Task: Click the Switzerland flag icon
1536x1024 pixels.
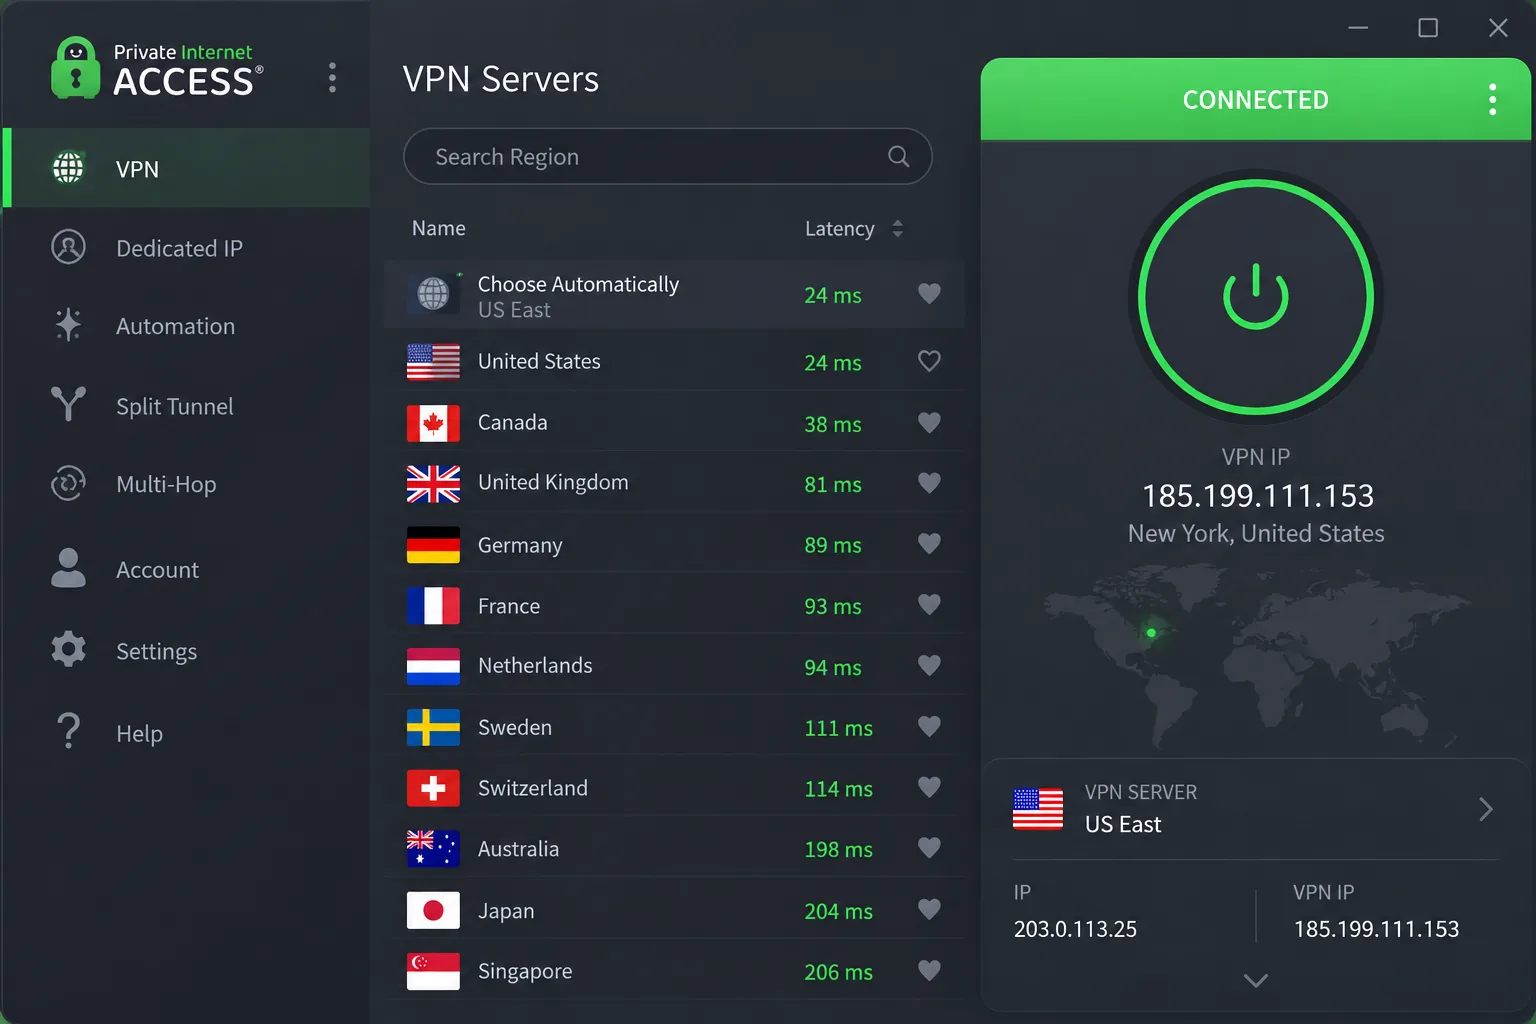Action: coord(433,788)
